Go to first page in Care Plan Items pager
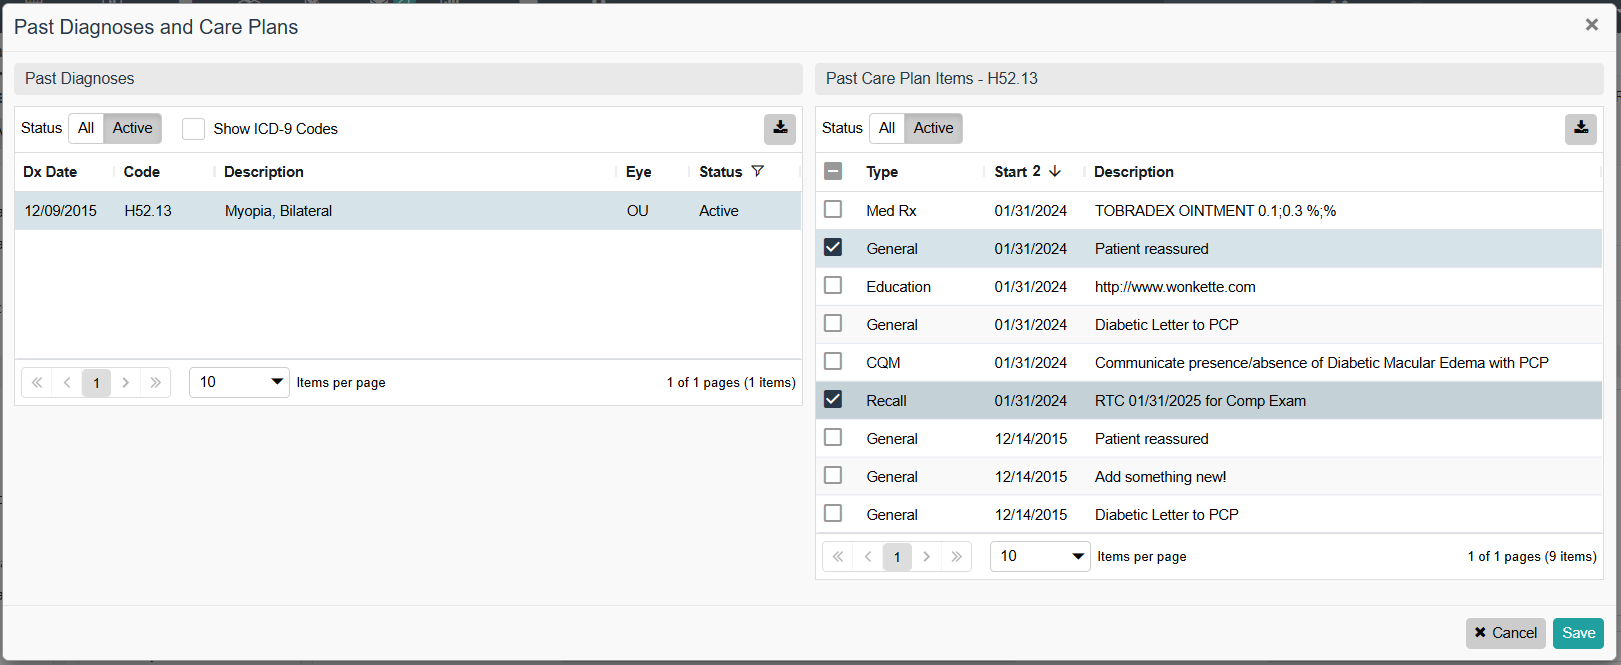 pos(838,556)
